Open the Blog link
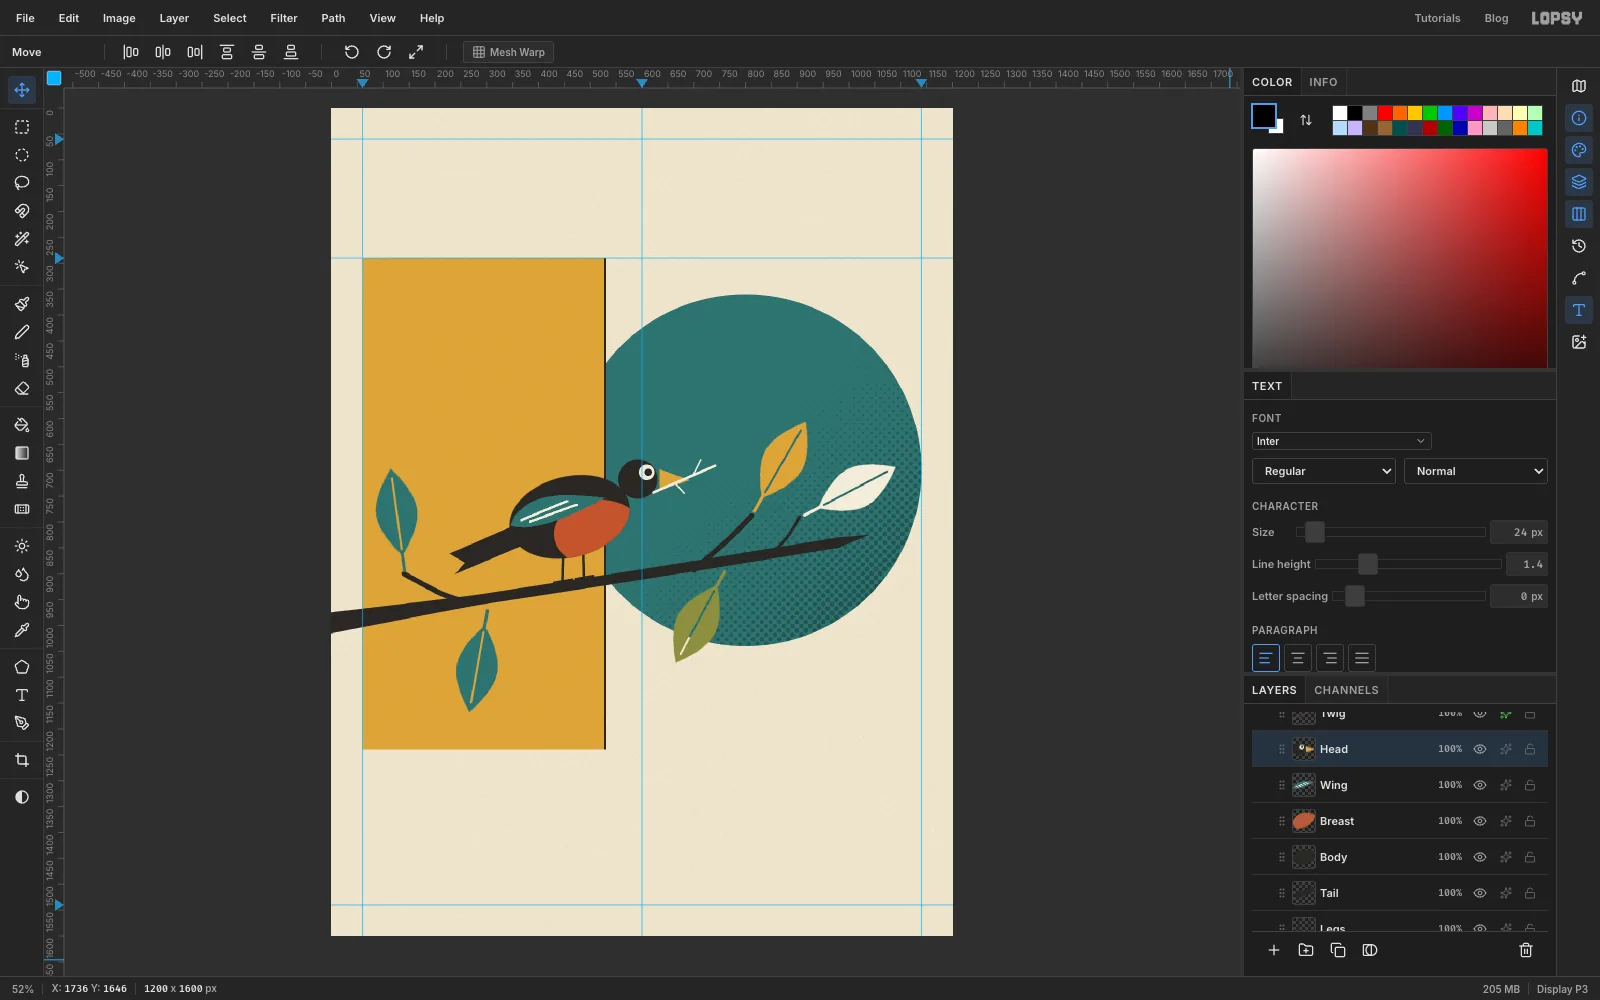Screen dimensions: 1600x1000 1496,18
